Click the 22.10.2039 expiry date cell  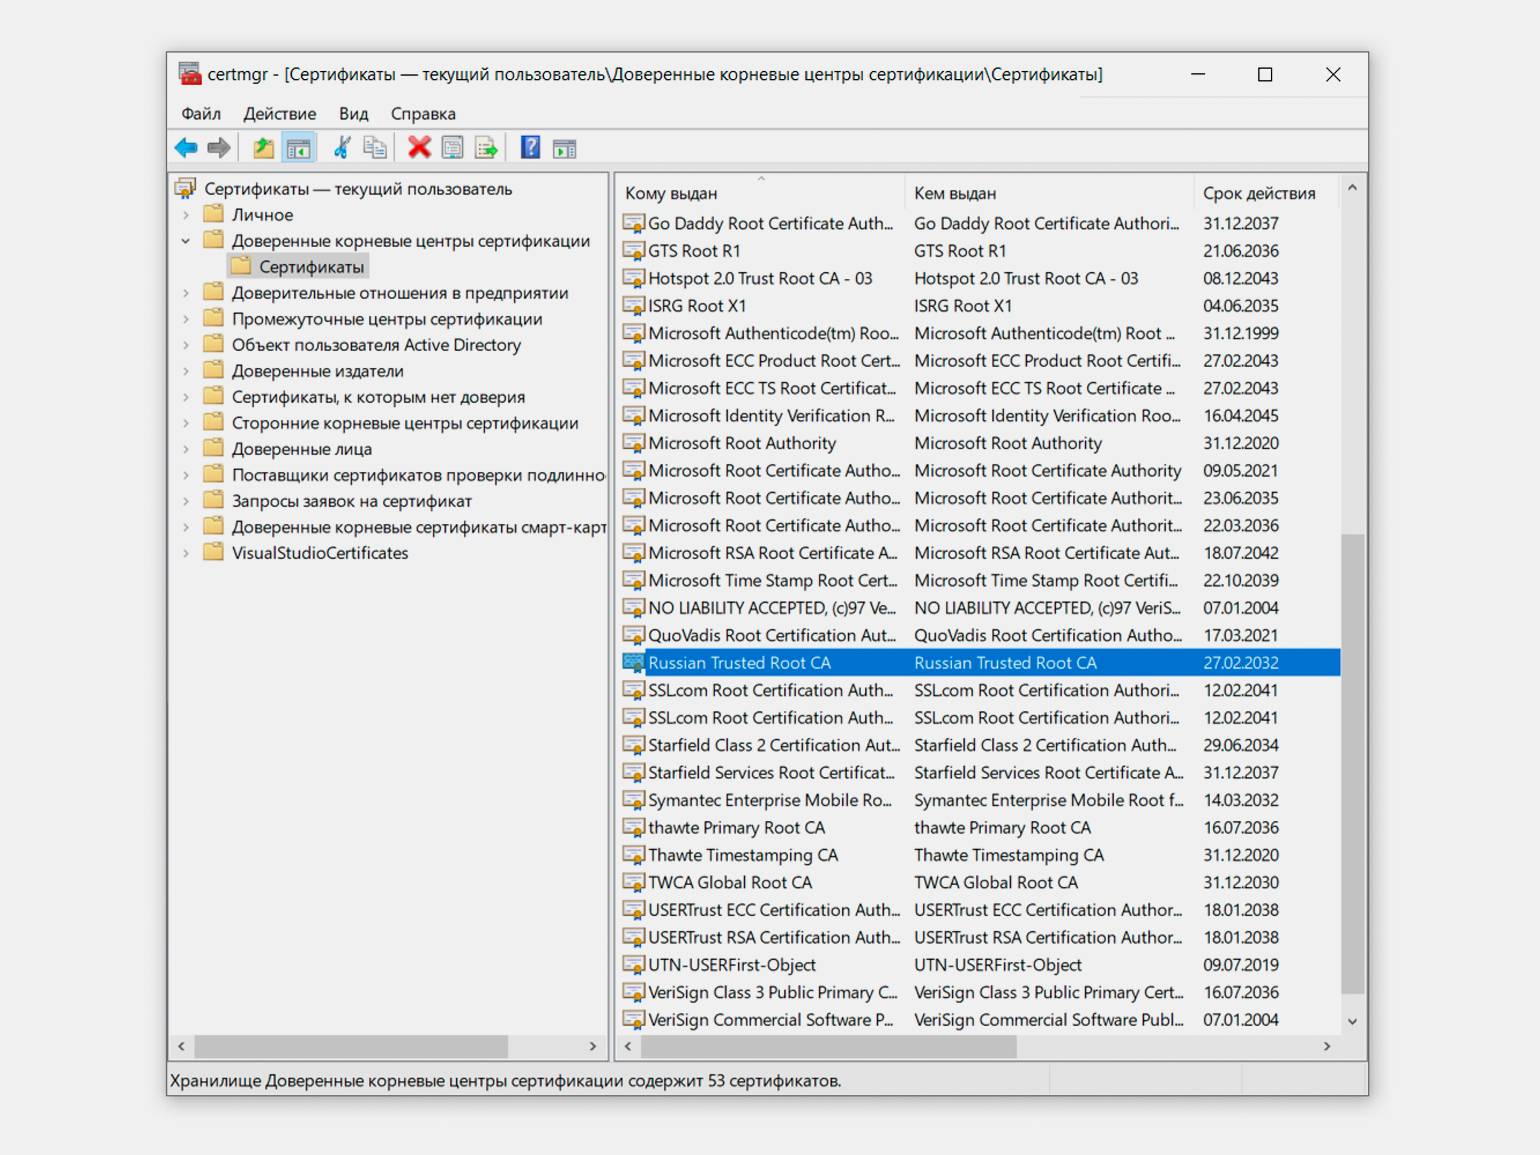[x=1241, y=580]
